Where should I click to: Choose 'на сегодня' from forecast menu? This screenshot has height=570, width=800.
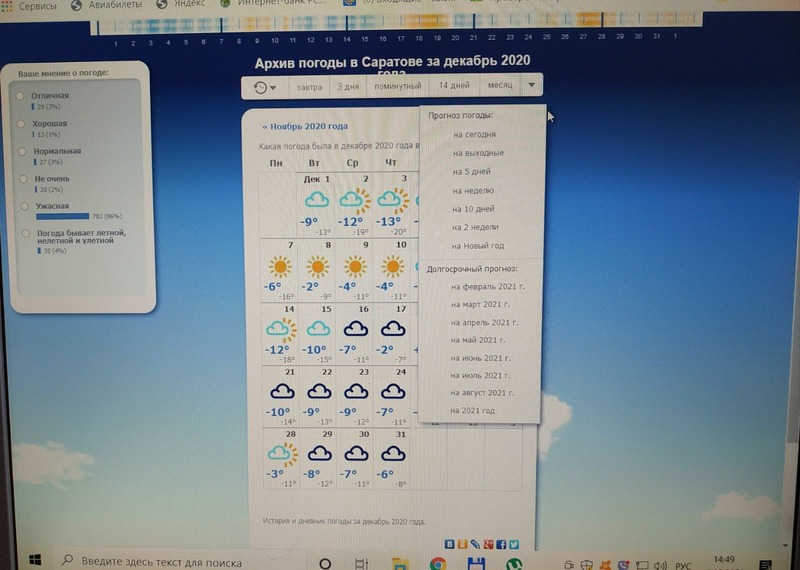[474, 134]
